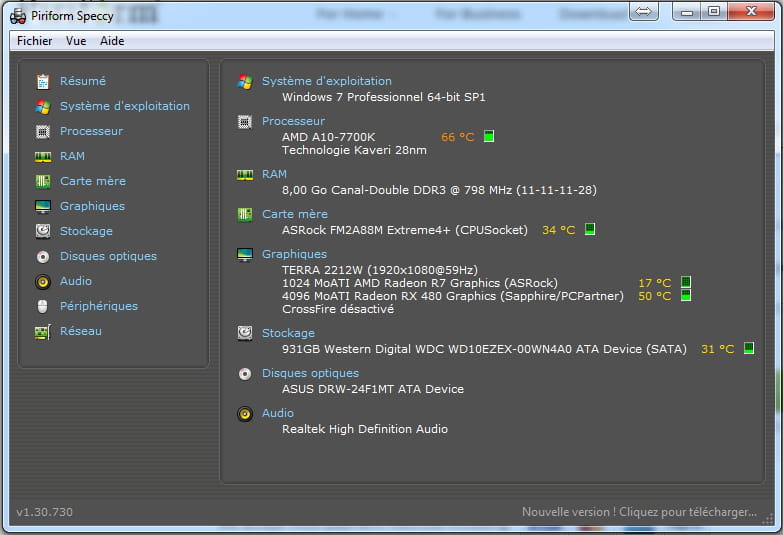783x535 pixels.
Task: Open the Système d'exploitation heading in summary
Action: pyautogui.click(x=326, y=81)
